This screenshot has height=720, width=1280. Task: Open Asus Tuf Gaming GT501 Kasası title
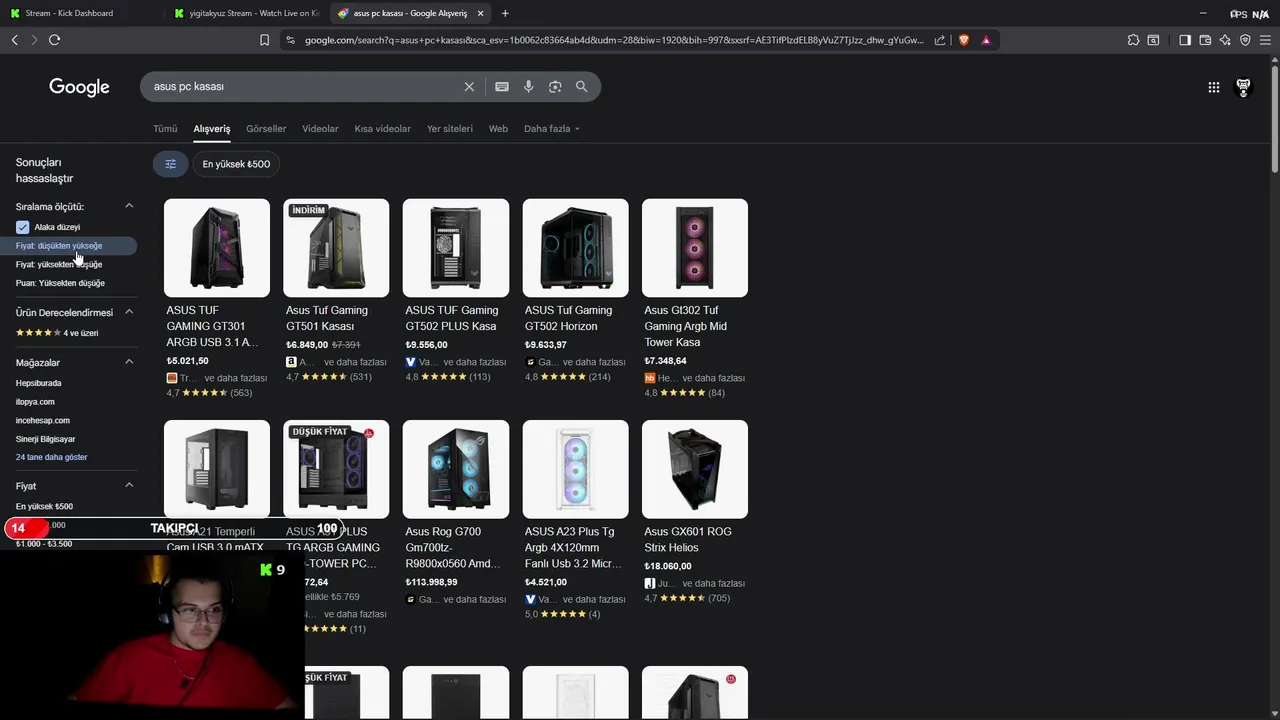[327, 318]
